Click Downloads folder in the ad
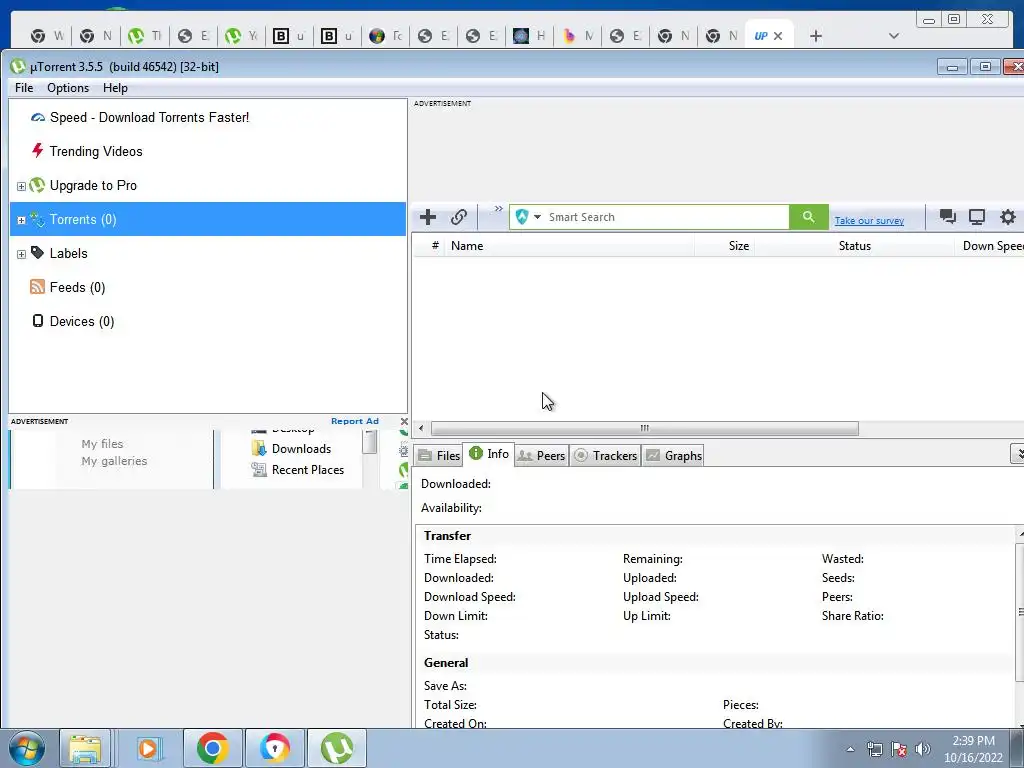This screenshot has width=1024, height=768. tap(301, 449)
